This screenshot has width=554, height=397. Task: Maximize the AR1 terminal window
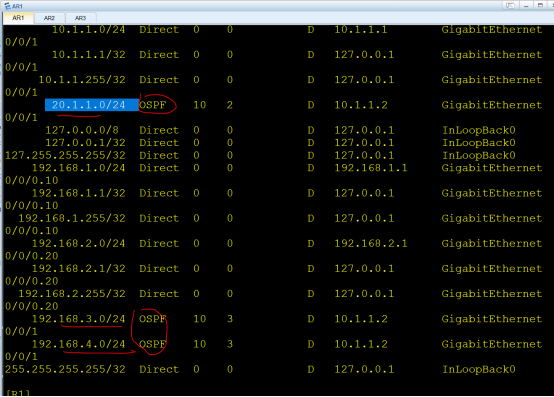coord(540,5)
